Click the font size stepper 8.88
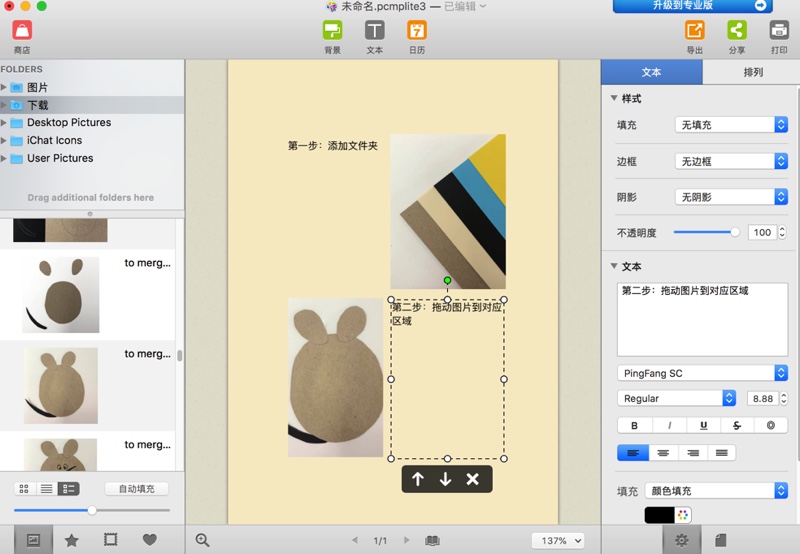The height and width of the screenshot is (554, 800). click(x=784, y=398)
